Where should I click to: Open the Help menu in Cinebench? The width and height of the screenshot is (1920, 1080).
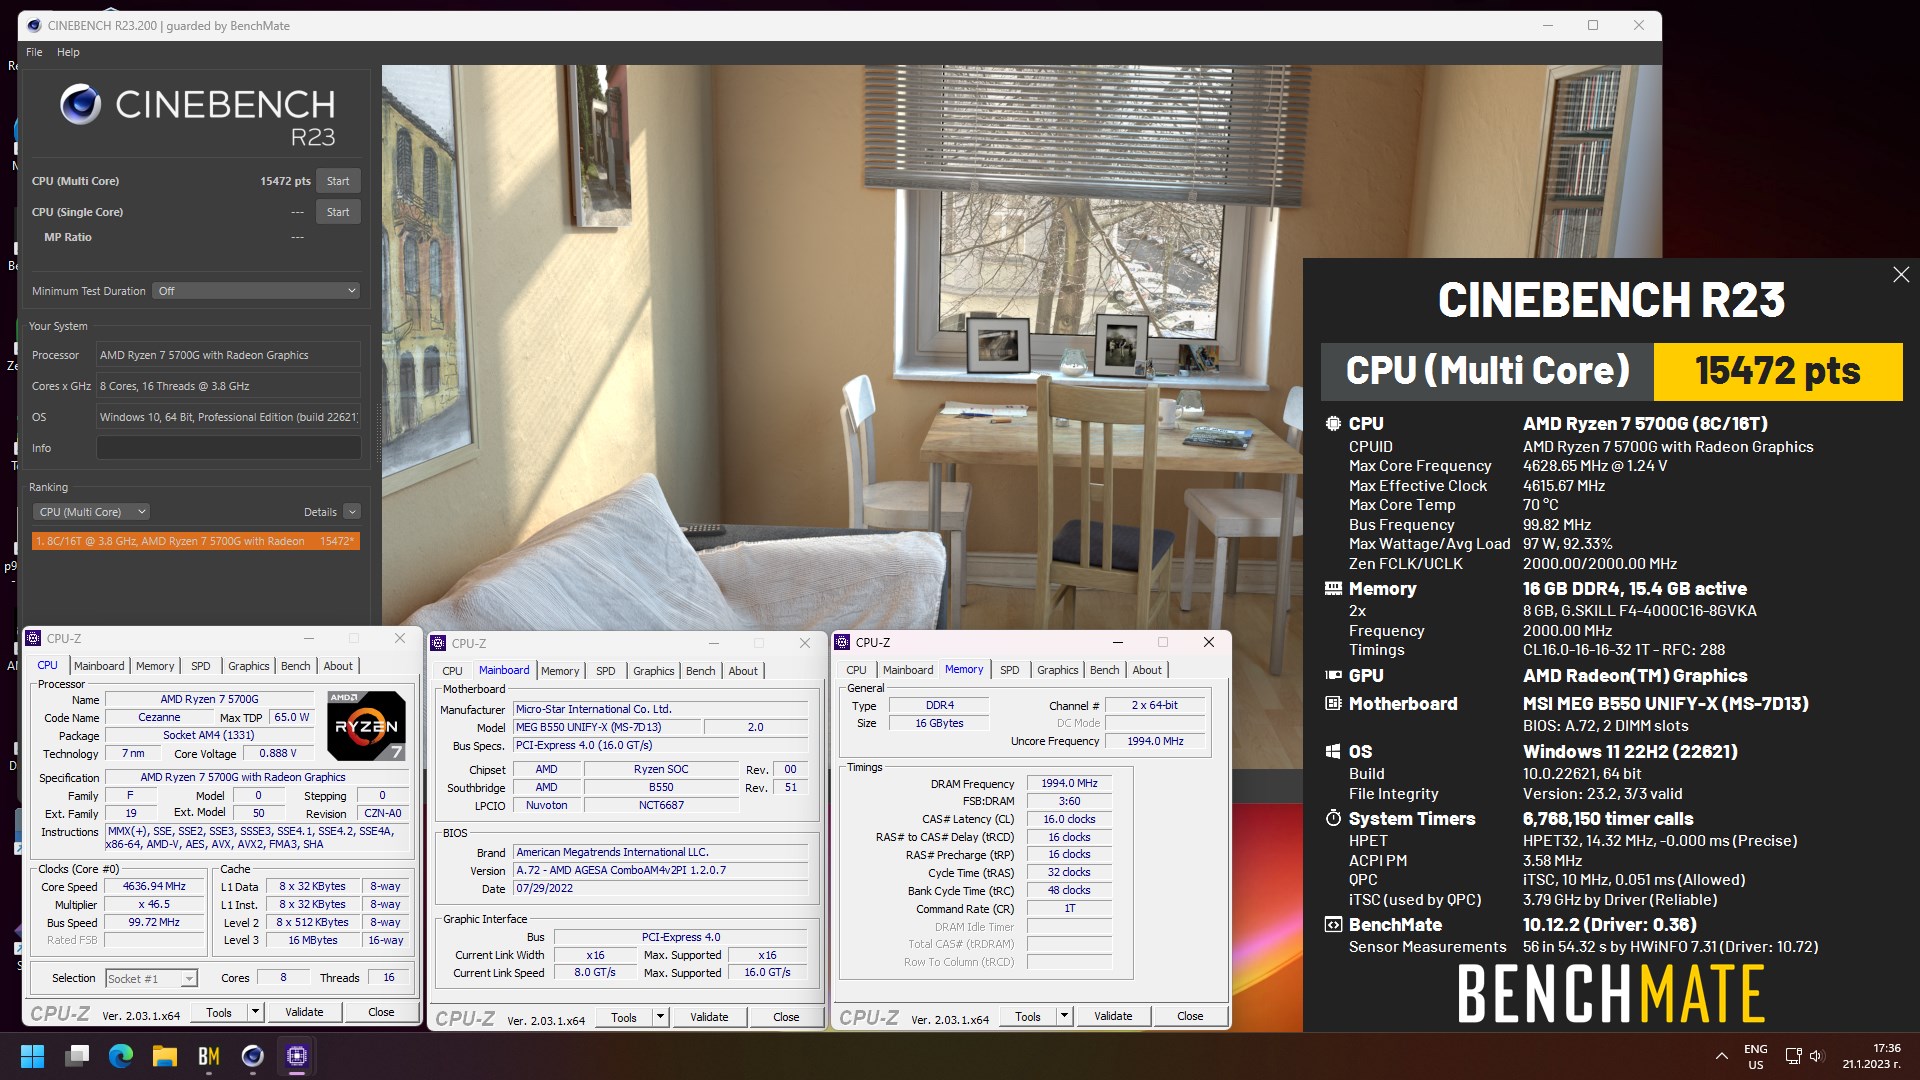click(x=68, y=52)
